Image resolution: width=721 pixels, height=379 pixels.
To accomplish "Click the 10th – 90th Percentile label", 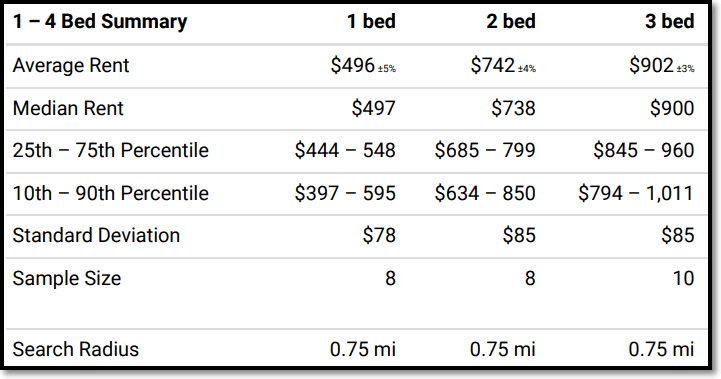I will (110, 193).
